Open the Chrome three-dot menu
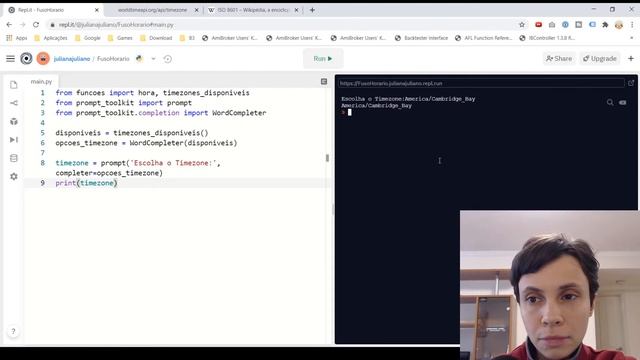Viewport: 640px width, 360px height. point(632,25)
